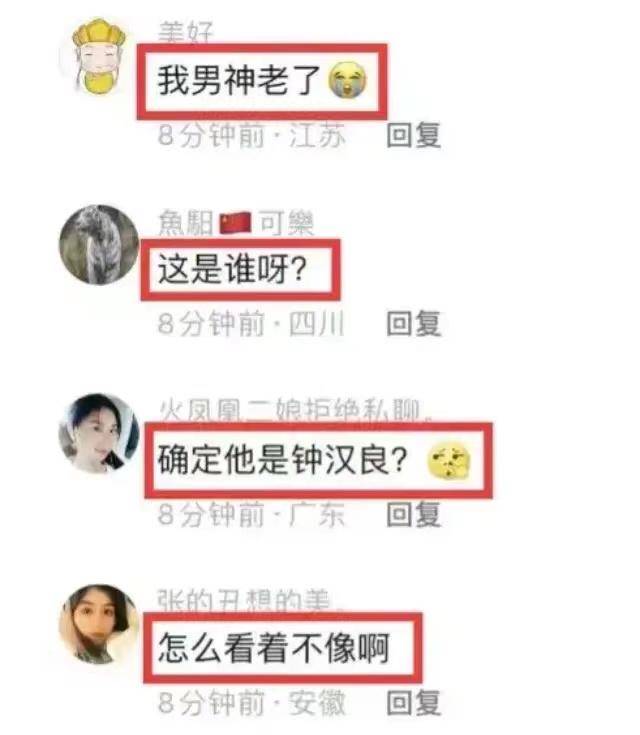This screenshot has height=735, width=640.
Task: Open avatar of user 火凤凰二娘拒绝私聊
Action: 99,433
